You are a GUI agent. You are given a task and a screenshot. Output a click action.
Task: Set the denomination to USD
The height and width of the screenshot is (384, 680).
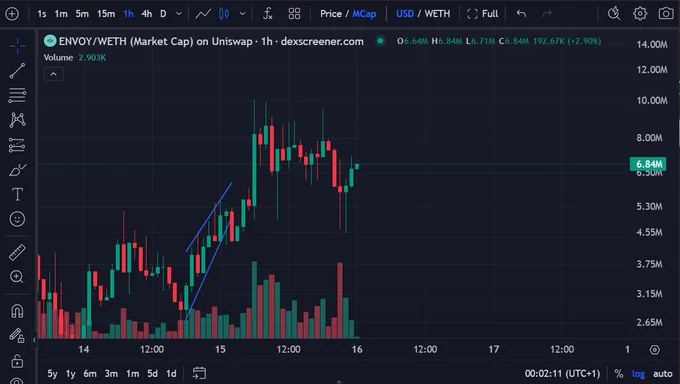pos(405,14)
